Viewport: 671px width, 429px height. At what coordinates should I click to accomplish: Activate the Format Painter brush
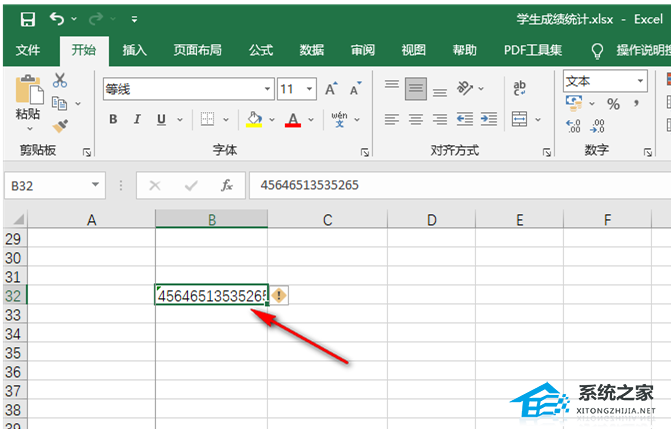(x=60, y=126)
